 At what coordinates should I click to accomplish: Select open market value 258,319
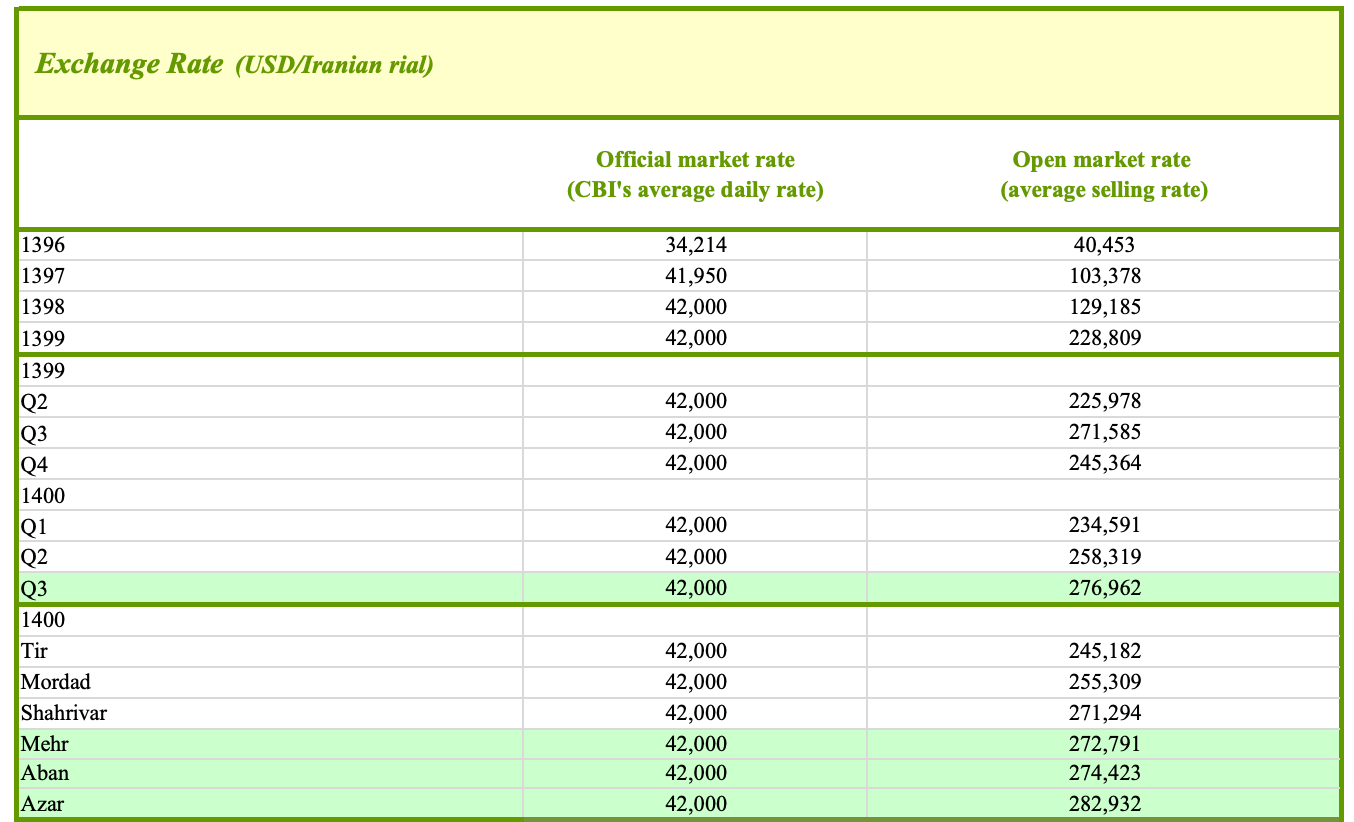point(1104,557)
